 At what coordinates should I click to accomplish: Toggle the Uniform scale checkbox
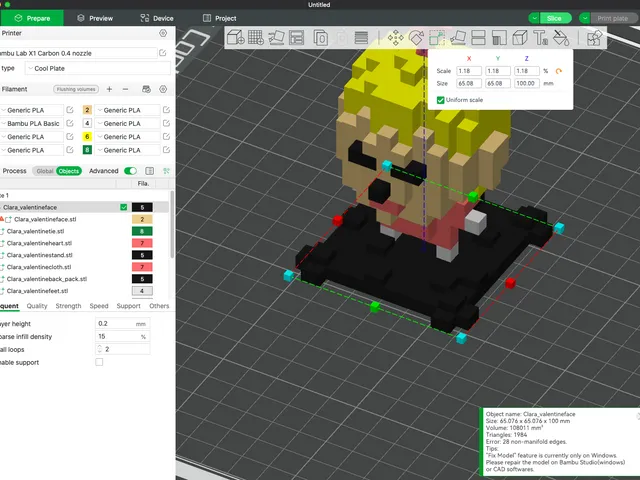(440, 100)
